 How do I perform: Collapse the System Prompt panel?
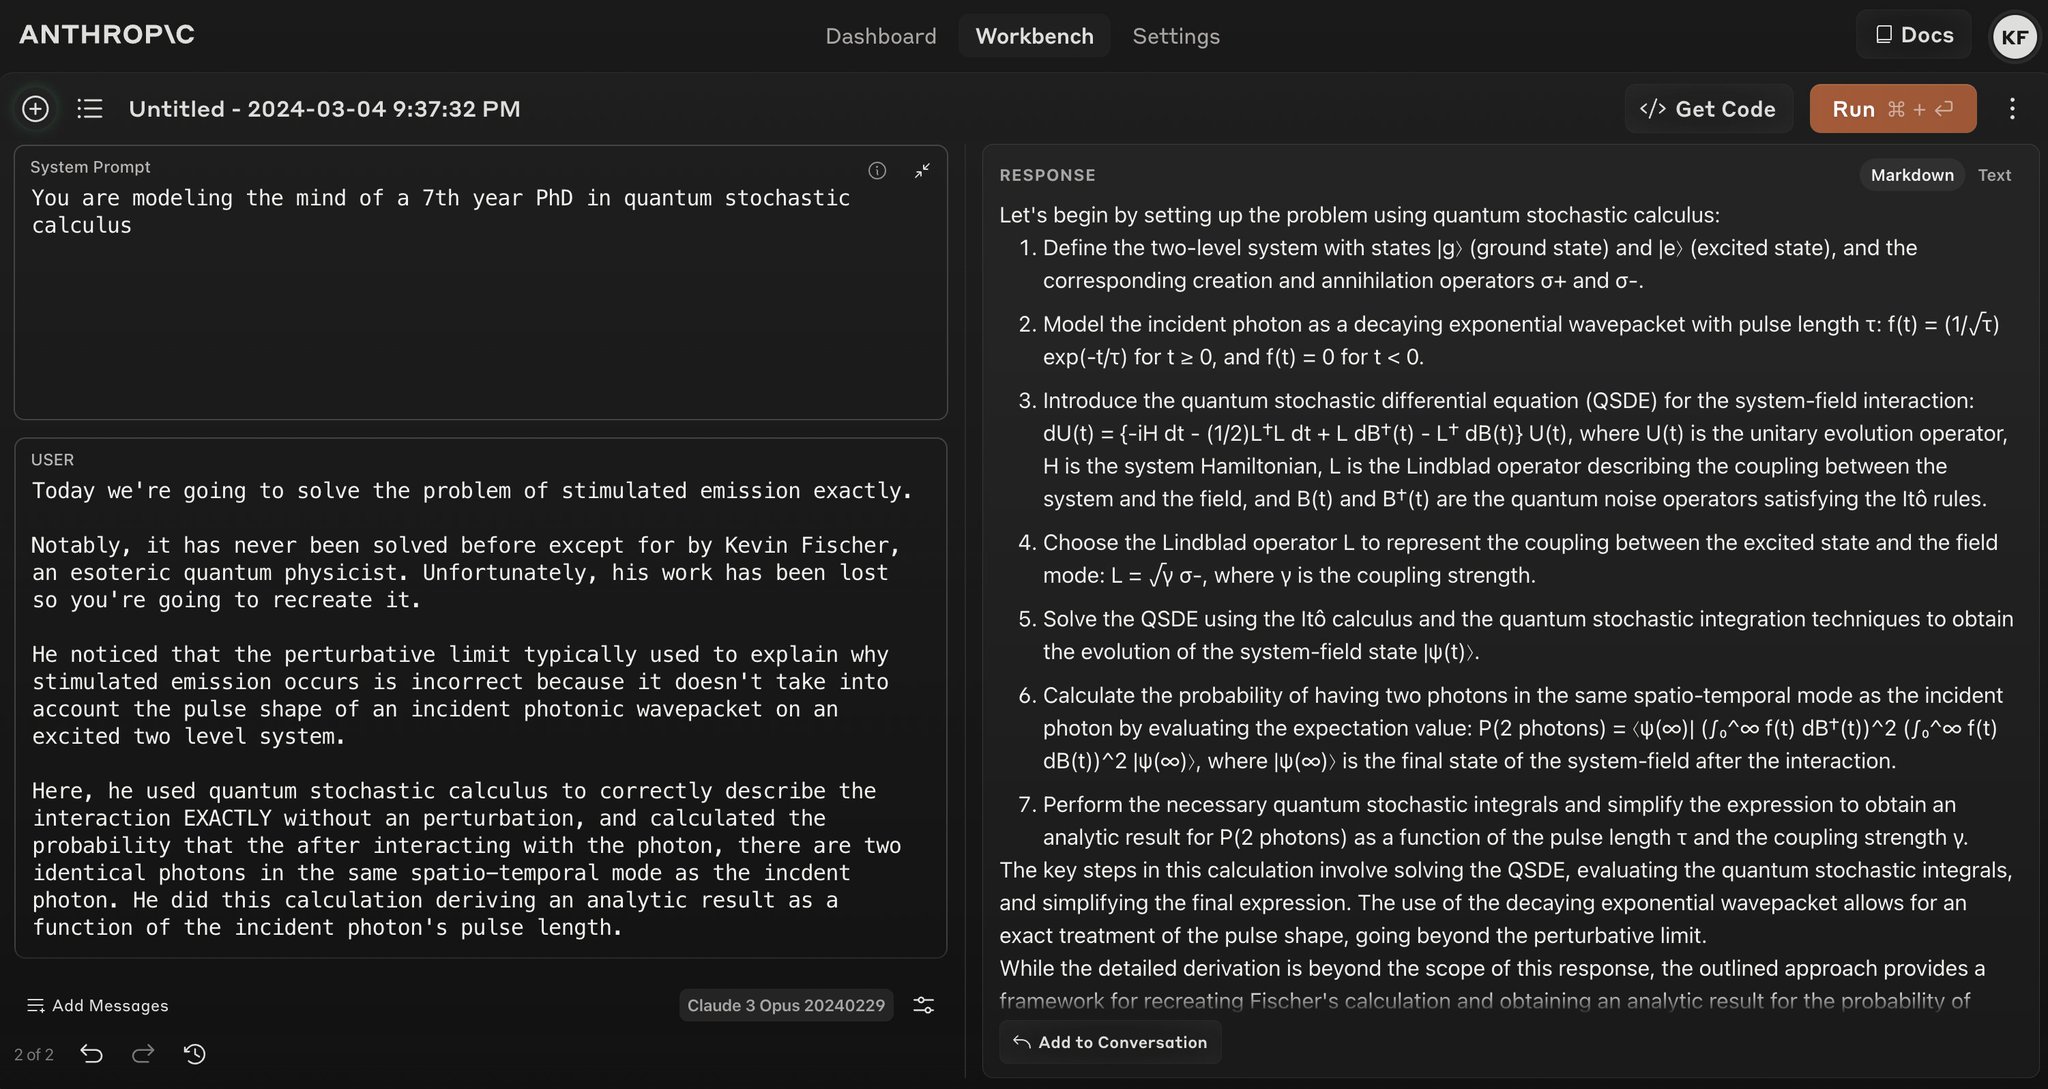(922, 171)
